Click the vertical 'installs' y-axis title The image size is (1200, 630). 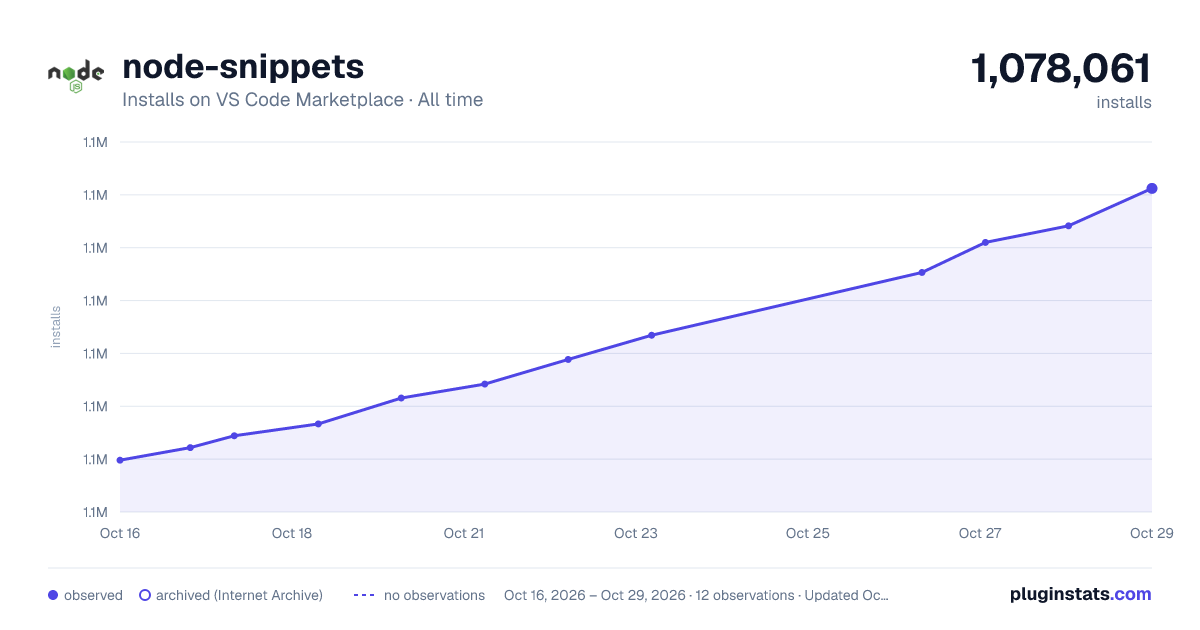[56, 327]
